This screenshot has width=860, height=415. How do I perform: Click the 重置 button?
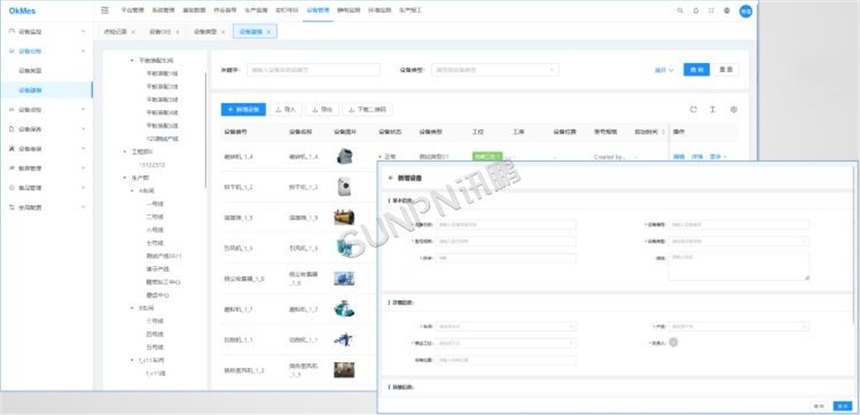coord(726,70)
